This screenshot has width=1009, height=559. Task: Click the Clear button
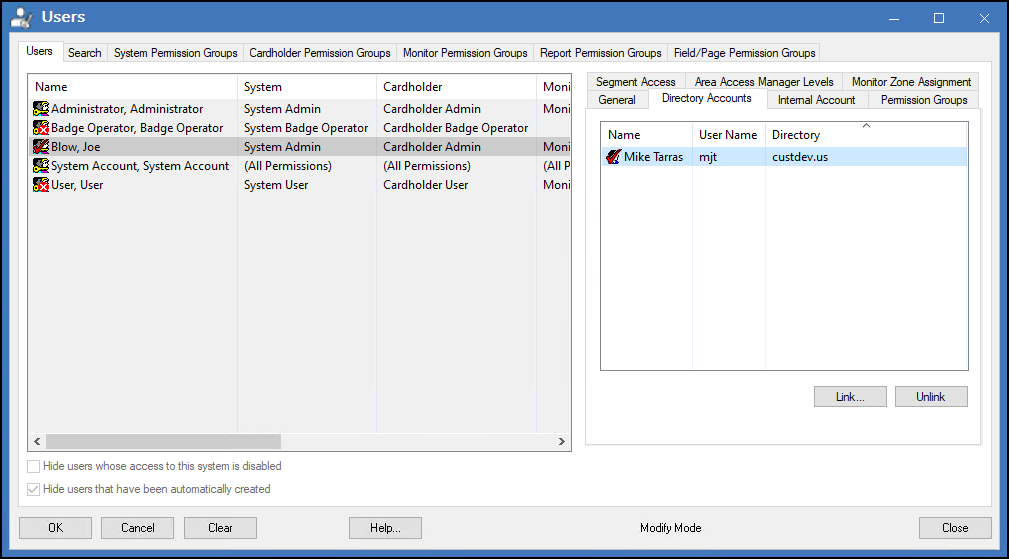[x=220, y=528]
